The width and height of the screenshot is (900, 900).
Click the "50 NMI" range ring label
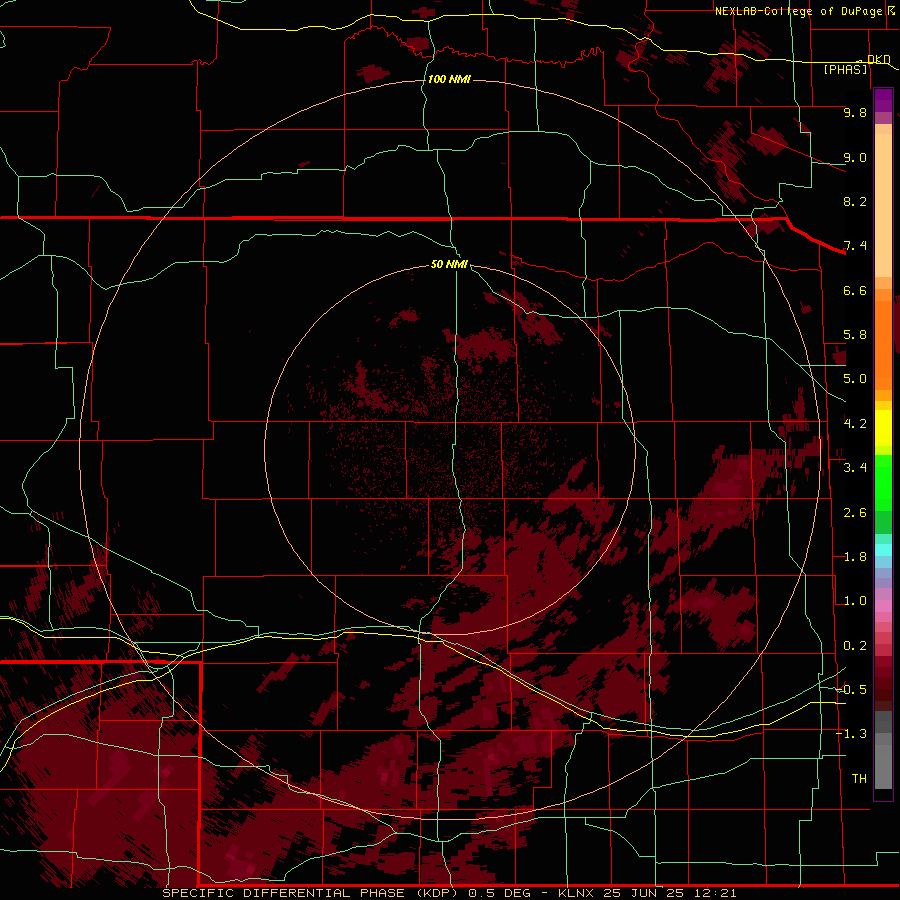pos(449,264)
